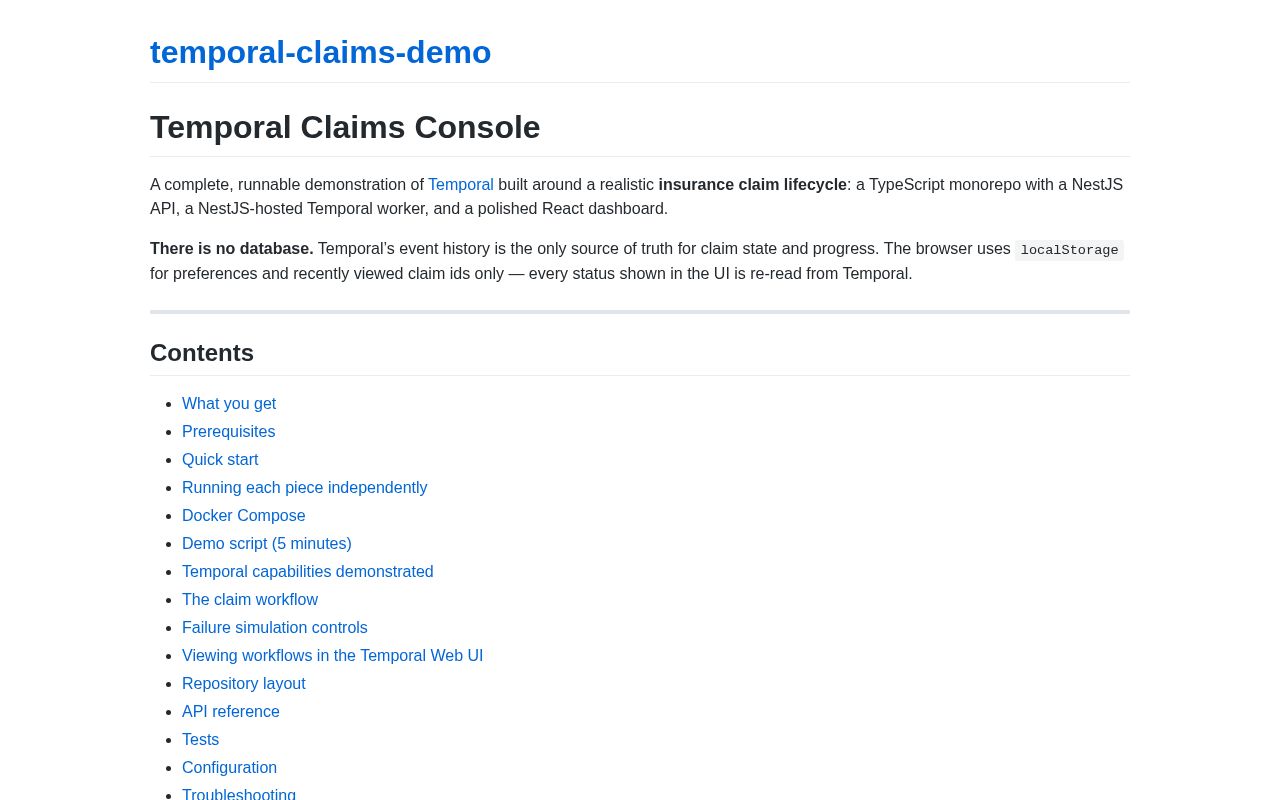1280x800 pixels.
Task: Go to Prerequisites section
Action: pos(228,432)
